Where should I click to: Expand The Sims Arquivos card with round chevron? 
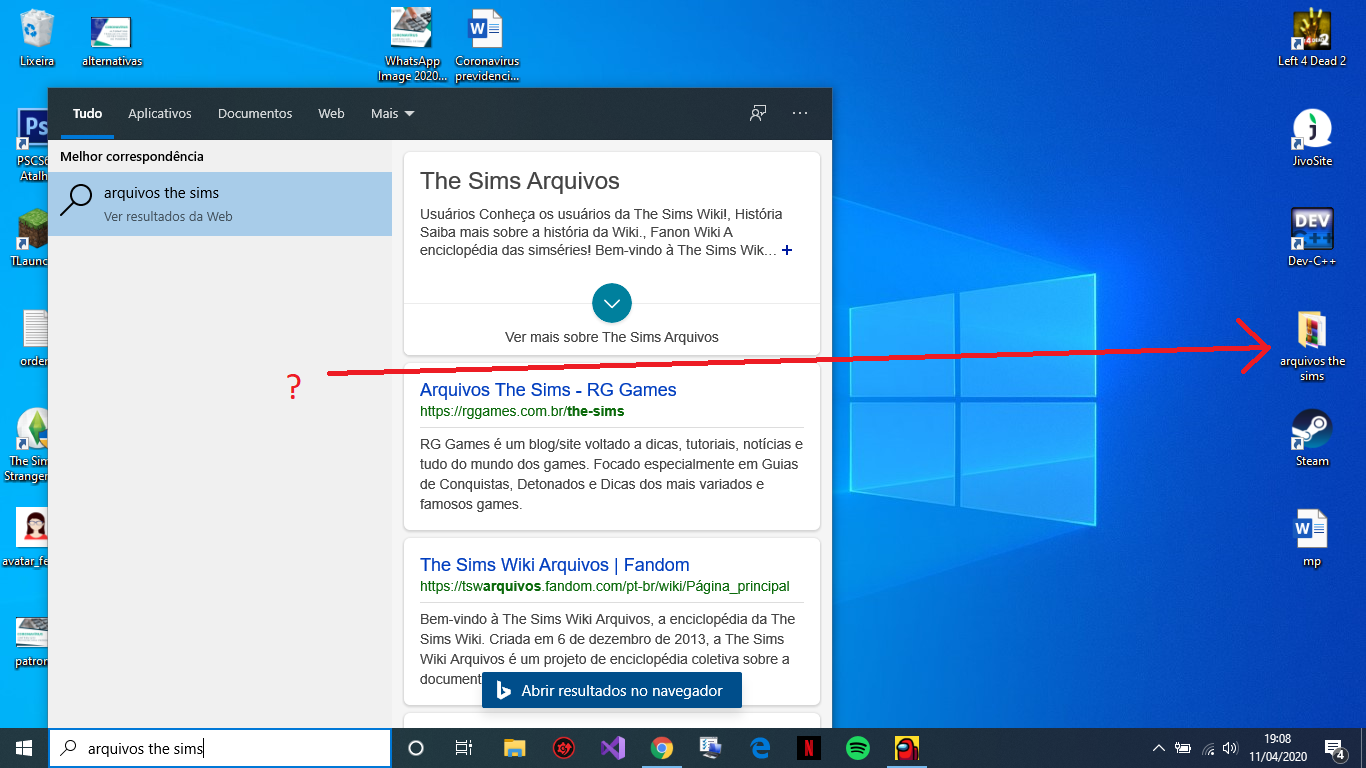(x=612, y=303)
